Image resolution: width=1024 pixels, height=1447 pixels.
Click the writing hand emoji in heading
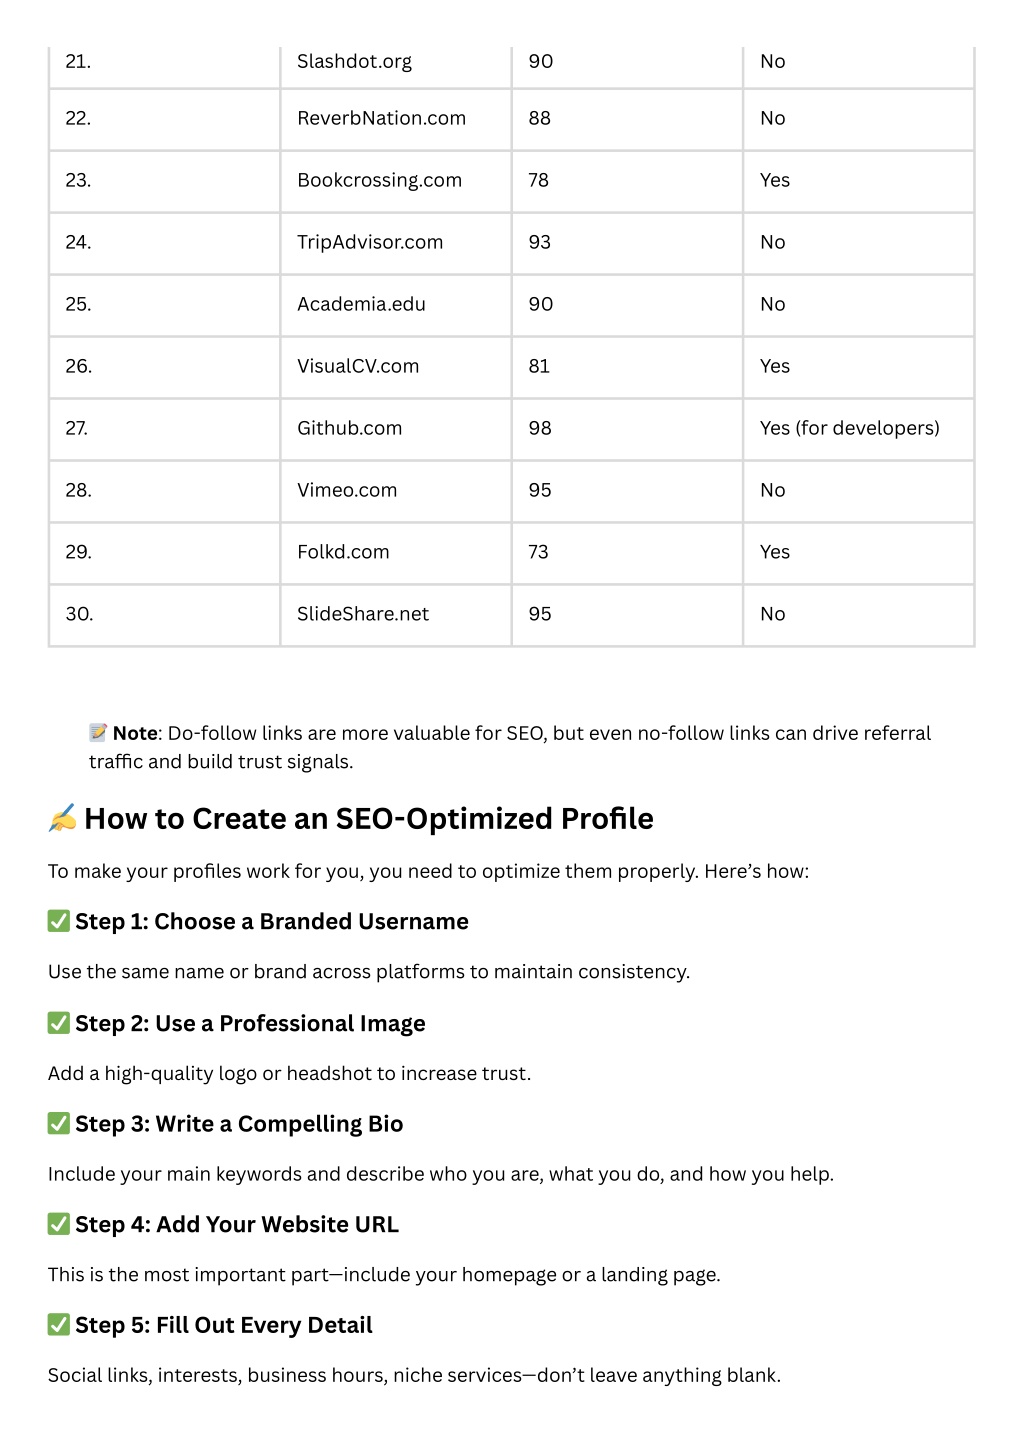point(62,819)
